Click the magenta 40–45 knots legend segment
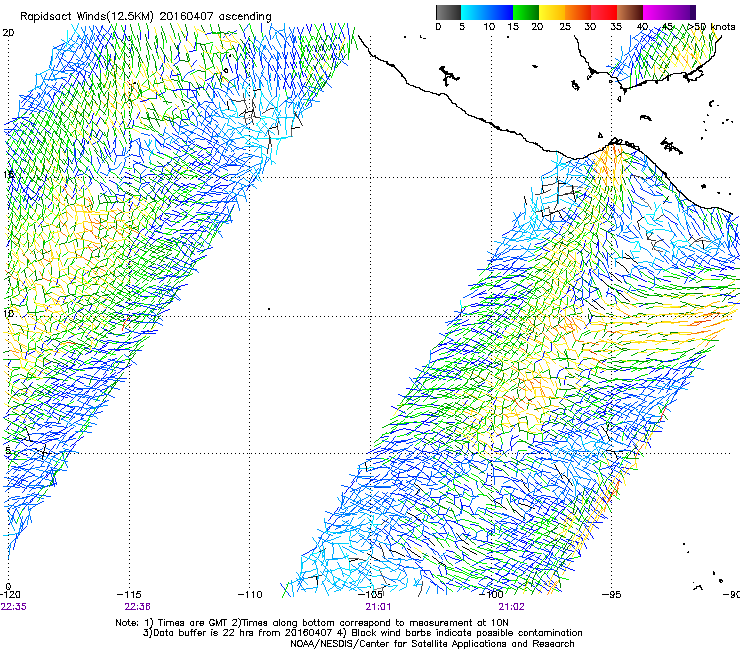This screenshot has height=650, width=740. [656, 12]
